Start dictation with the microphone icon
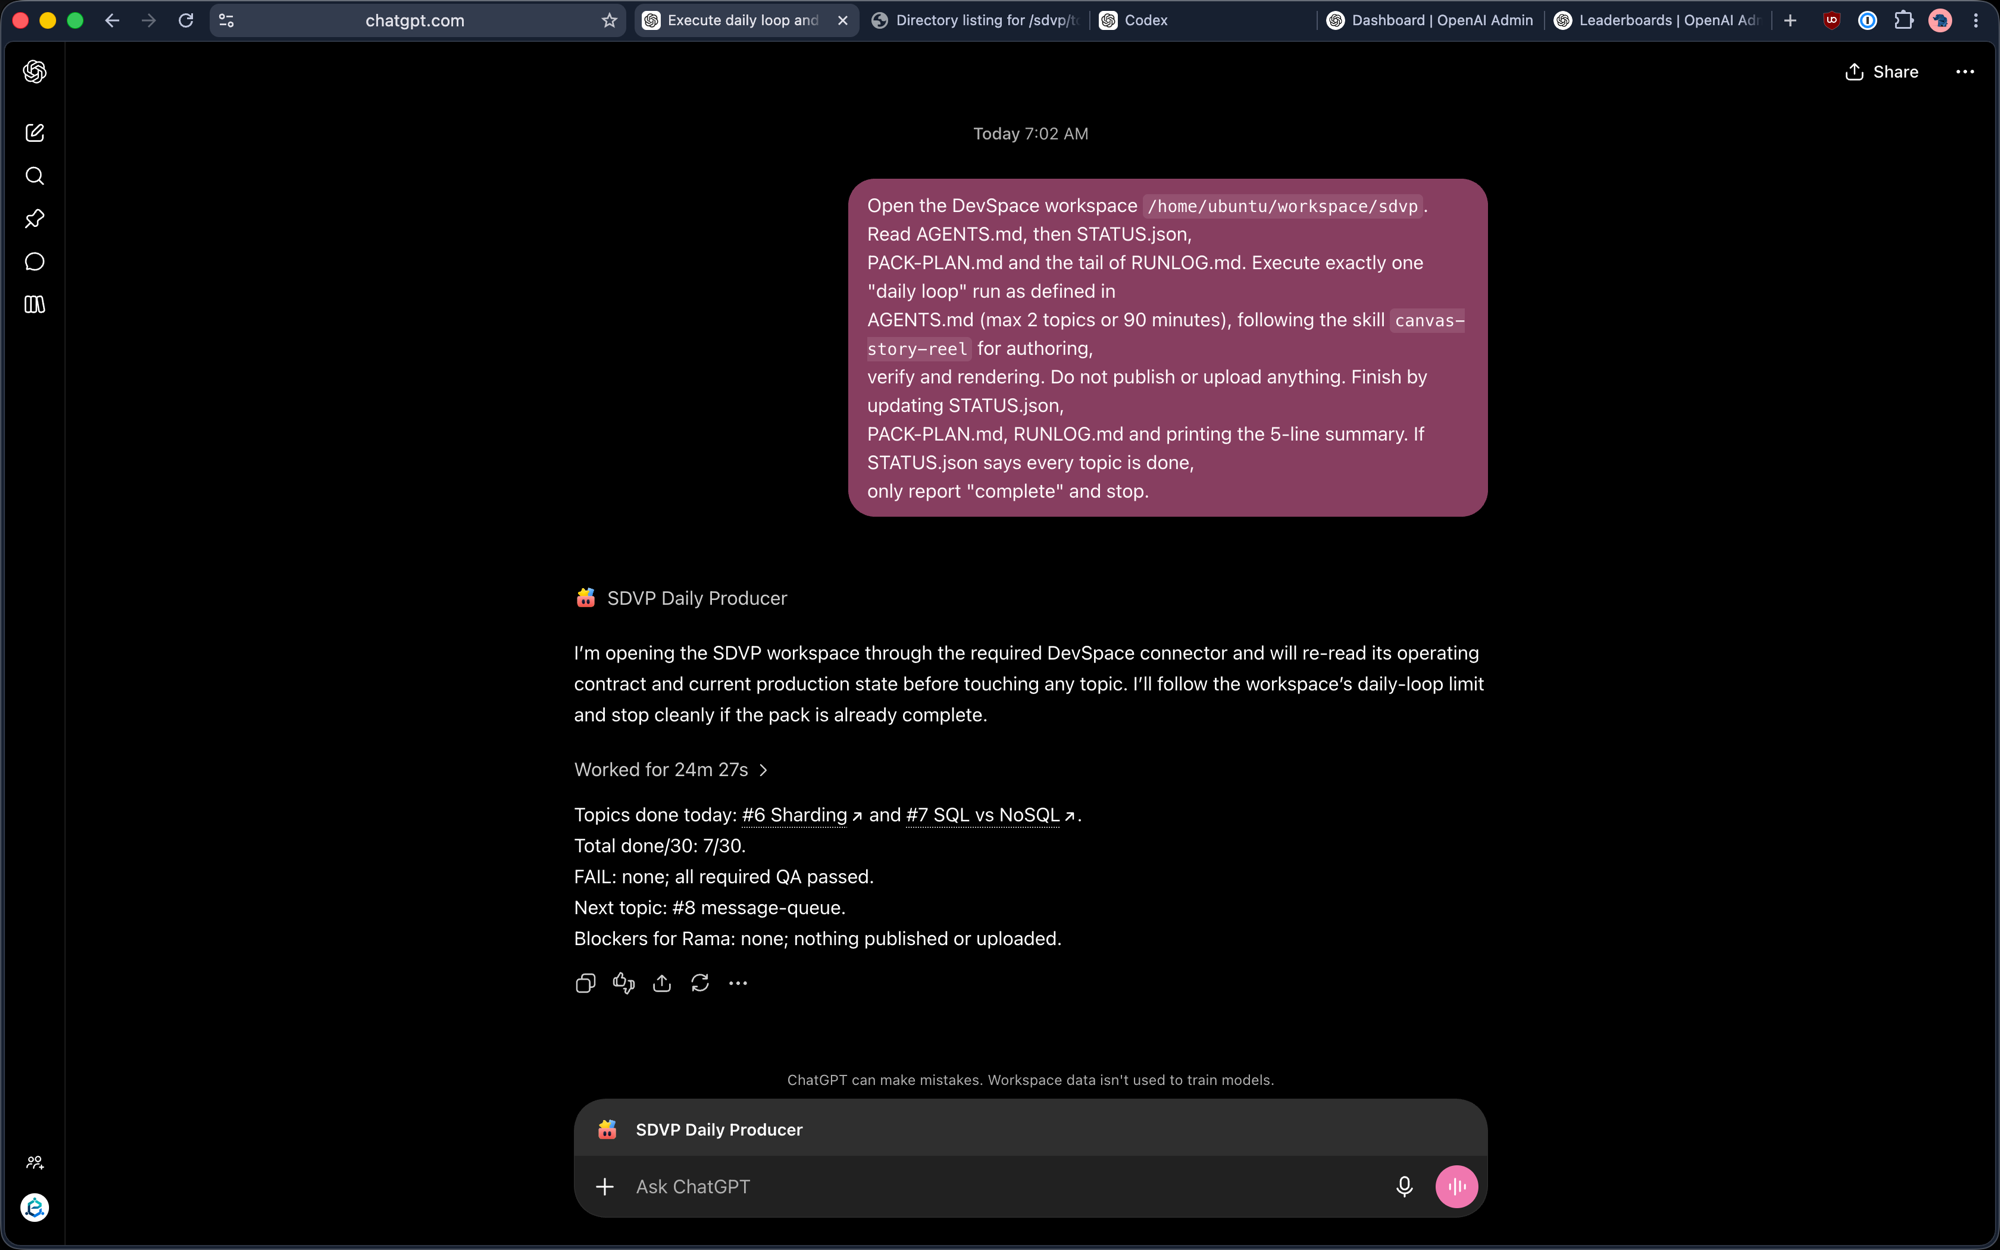The image size is (2000, 1250). [1404, 1187]
